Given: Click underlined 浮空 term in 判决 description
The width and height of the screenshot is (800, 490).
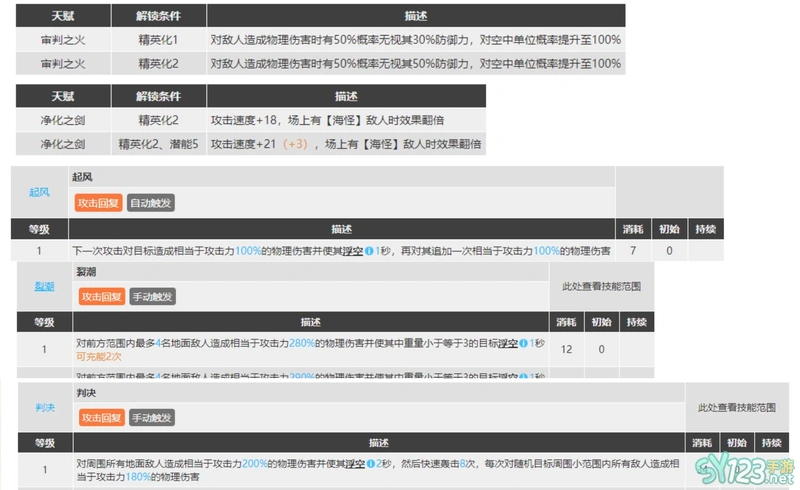Looking at the screenshot, I should pyautogui.click(x=355, y=464).
